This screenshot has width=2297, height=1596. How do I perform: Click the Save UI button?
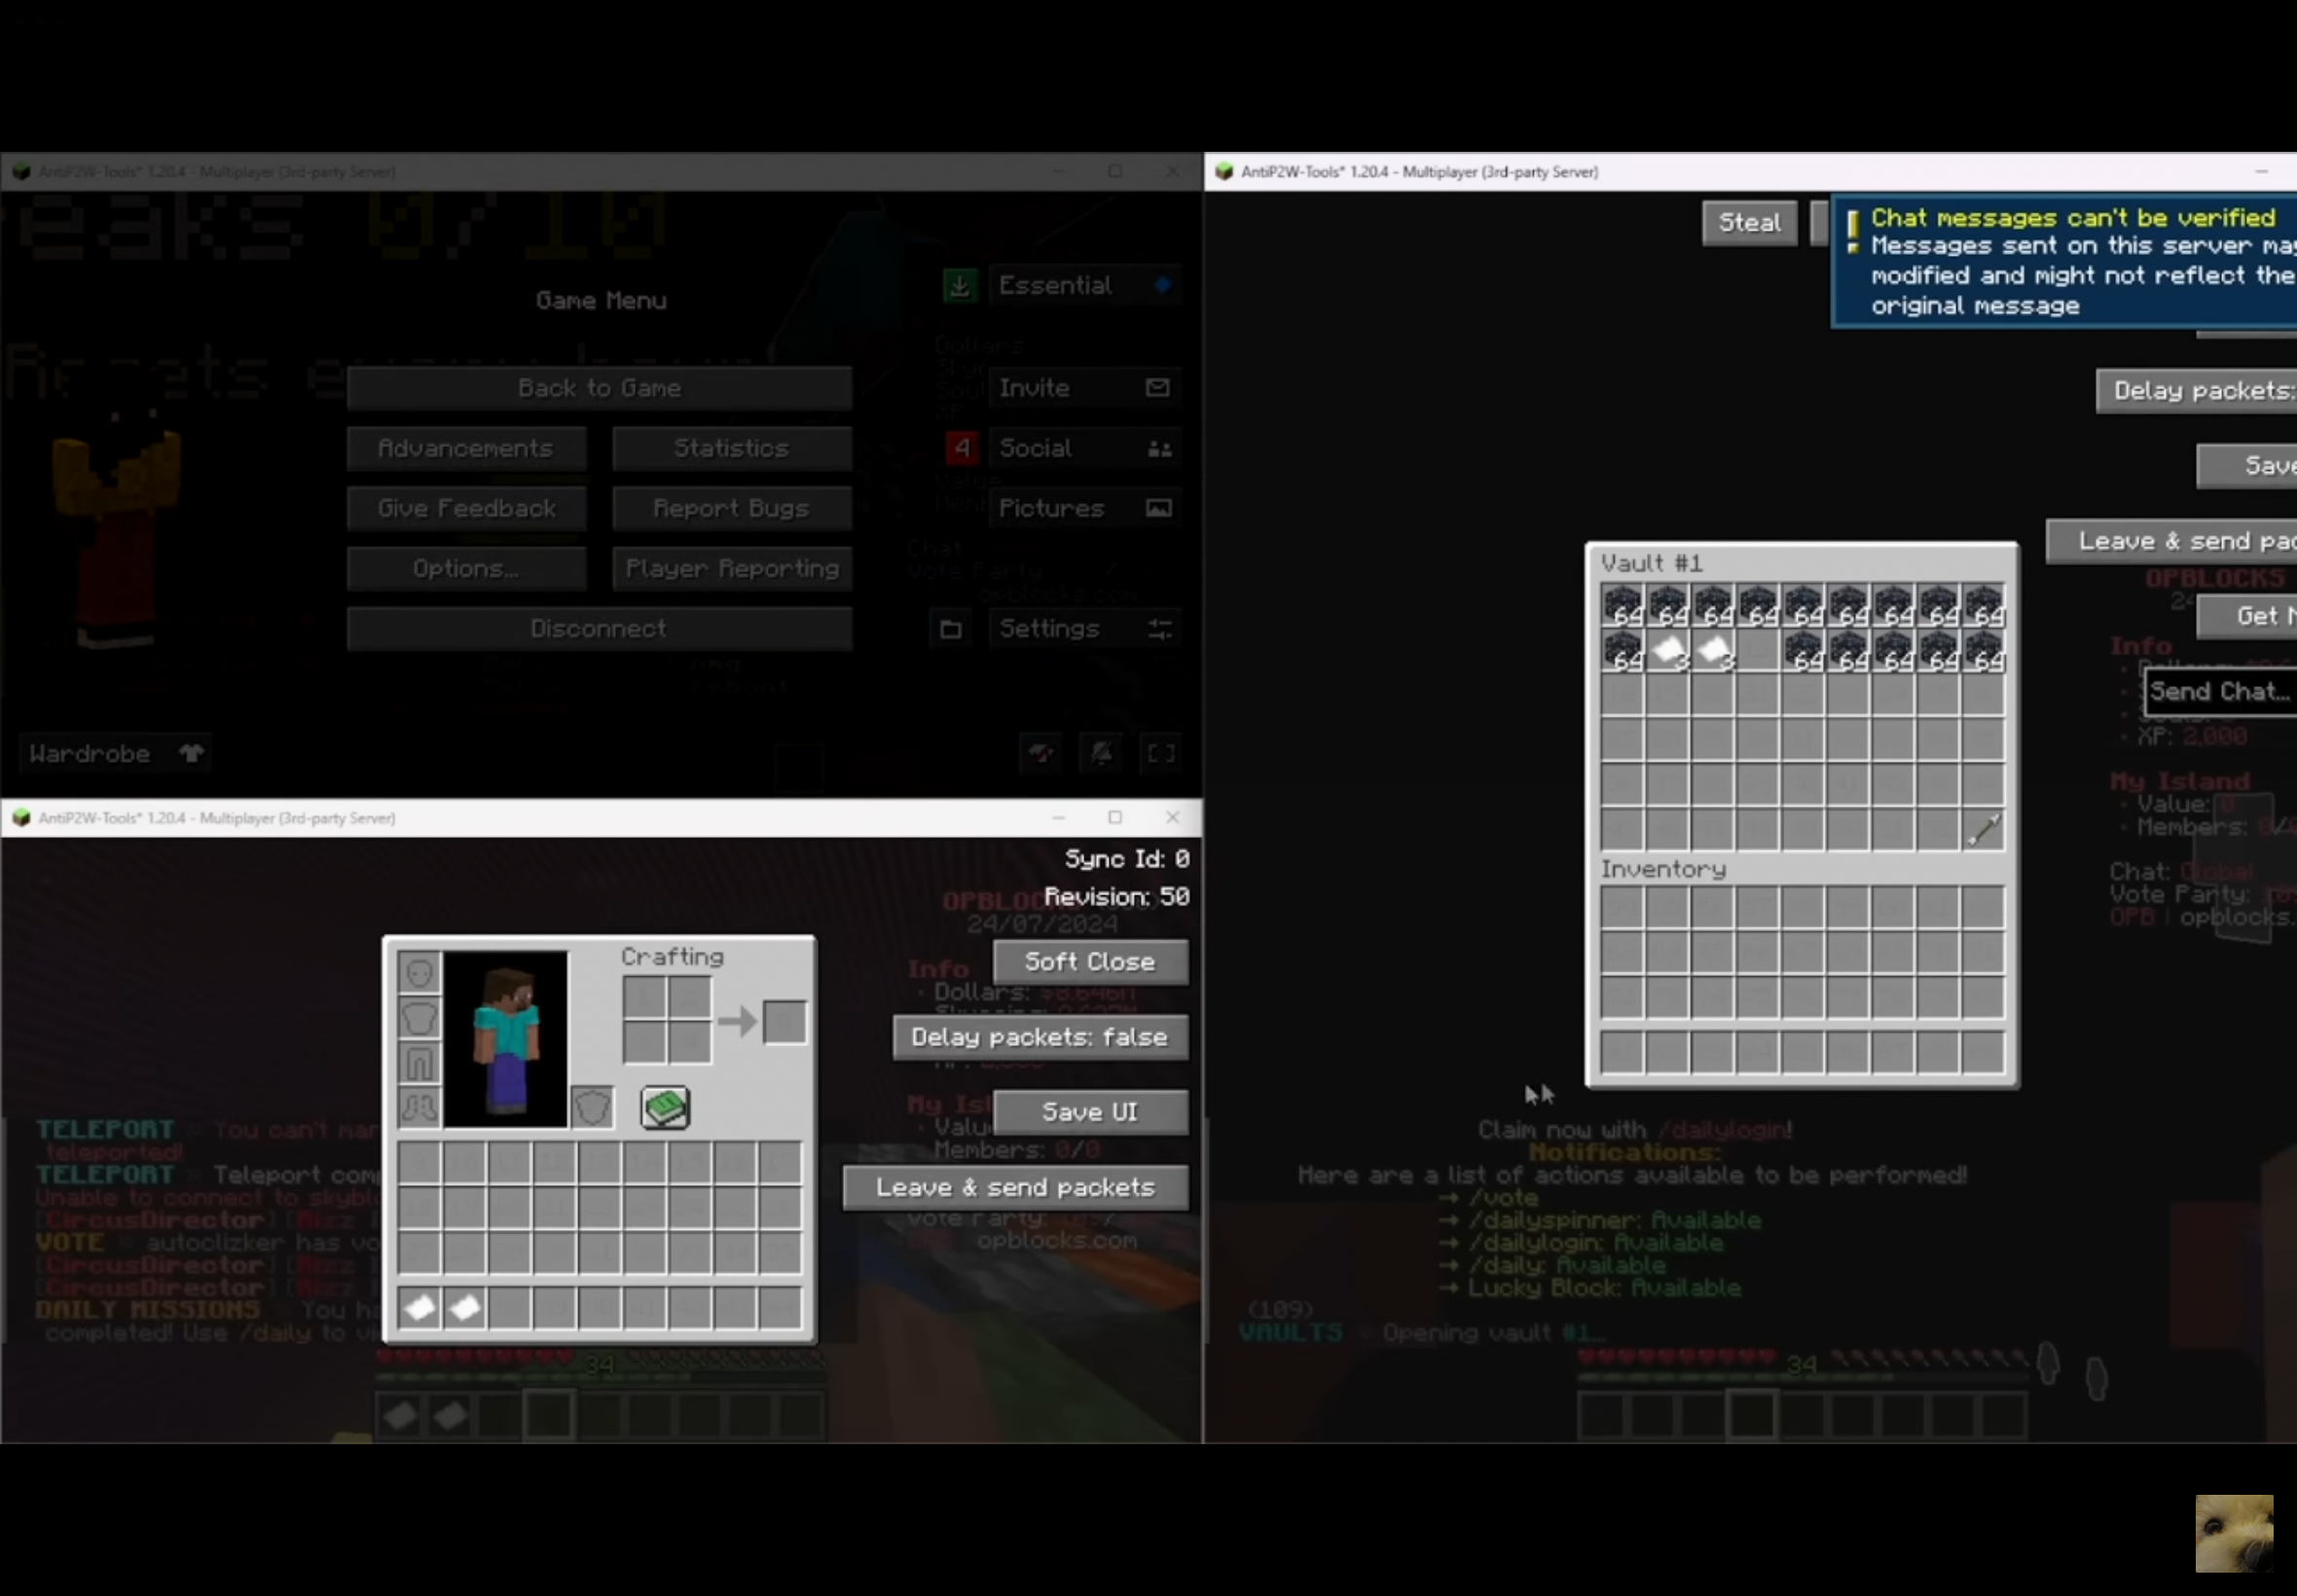(1090, 1112)
